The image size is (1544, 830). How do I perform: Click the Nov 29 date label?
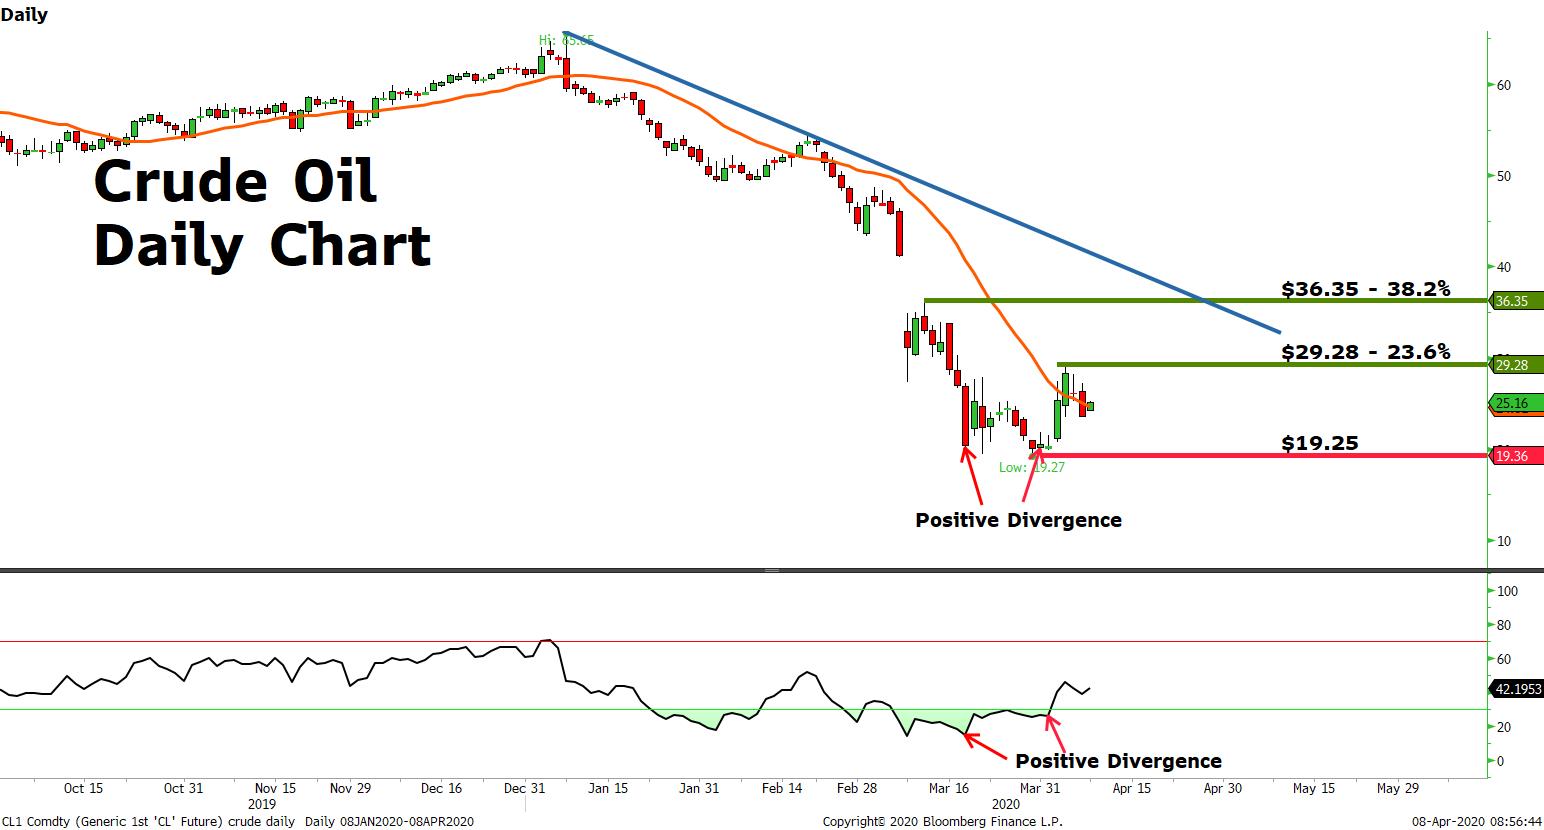pyautogui.click(x=349, y=788)
